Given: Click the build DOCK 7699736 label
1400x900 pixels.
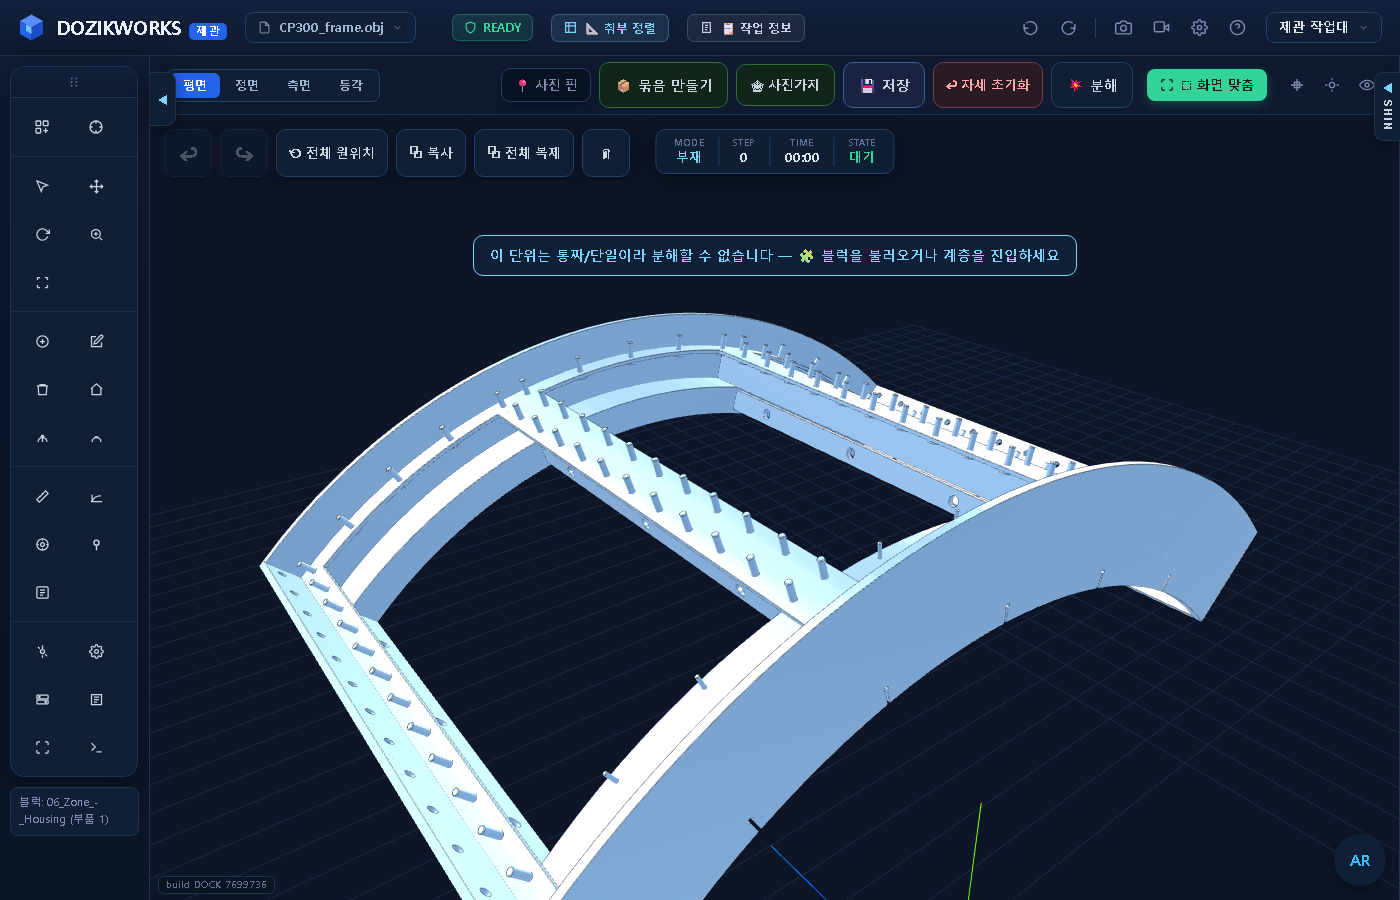Looking at the screenshot, I should point(216,885).
